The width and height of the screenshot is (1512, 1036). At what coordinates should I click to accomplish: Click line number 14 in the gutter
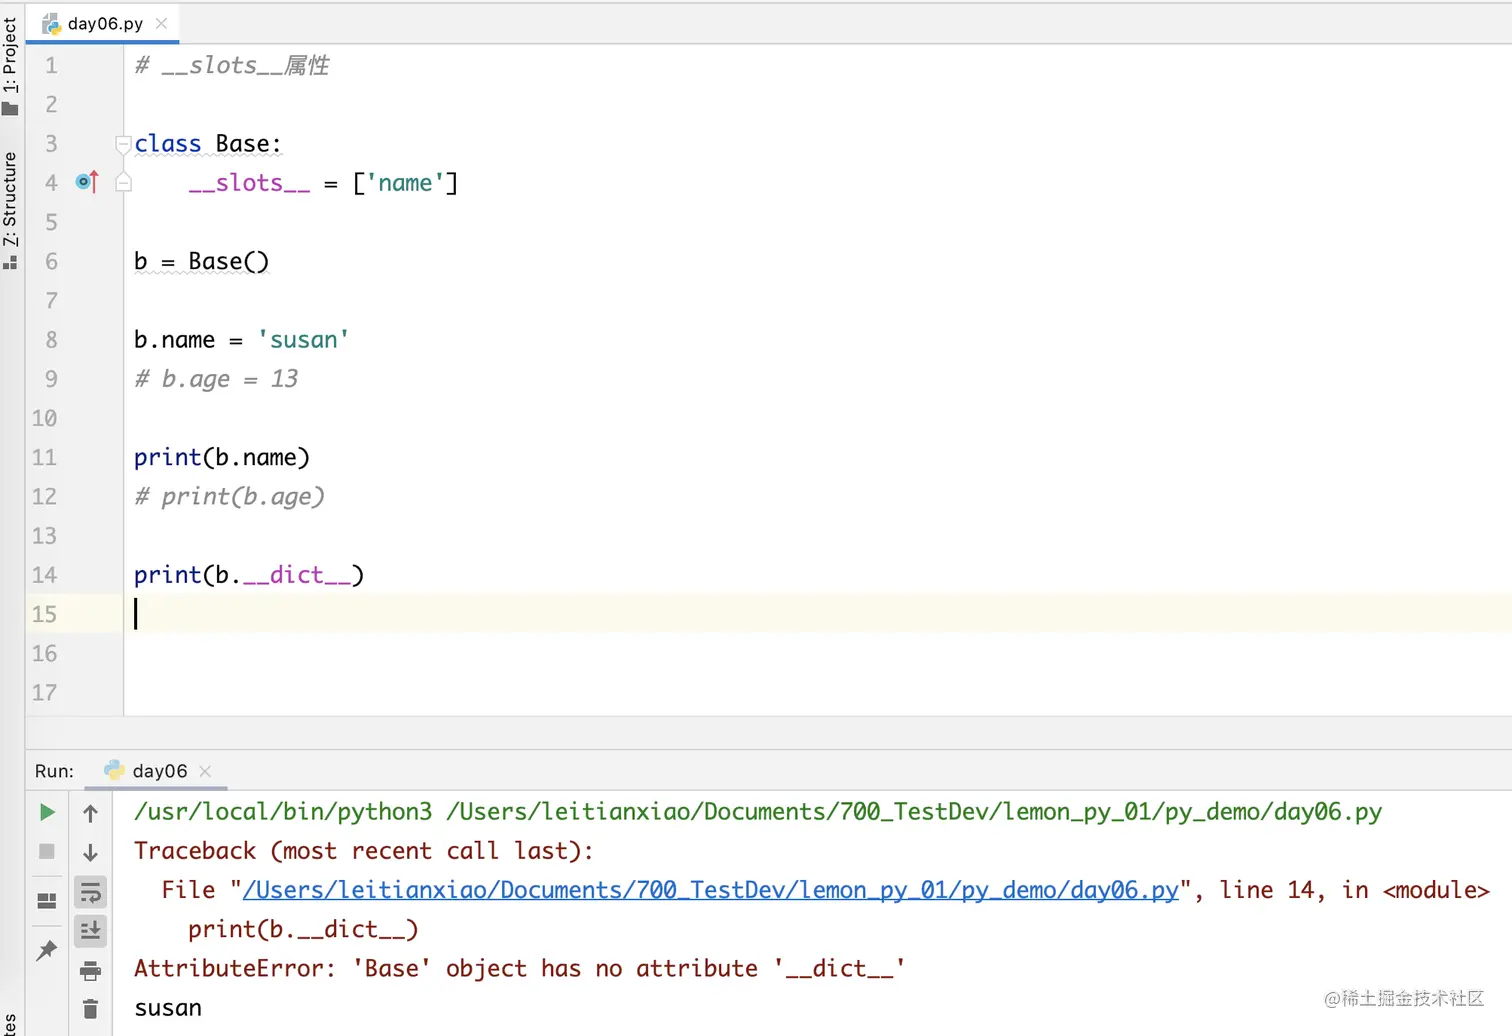pyautogui.click(x=44, y=575)
